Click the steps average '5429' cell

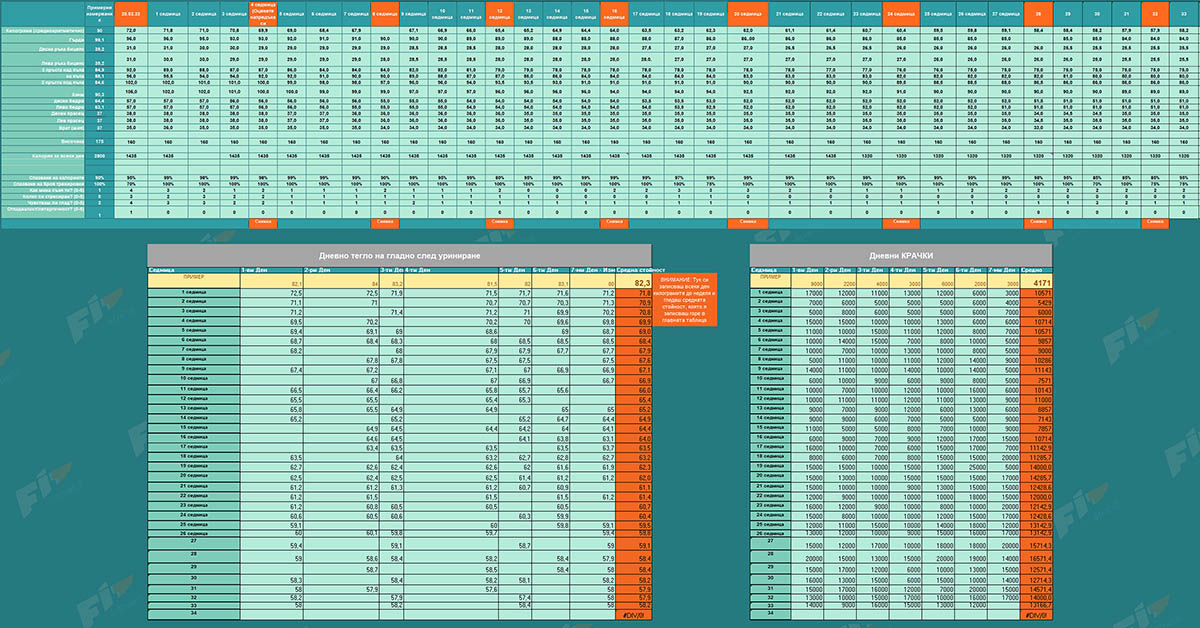coord(1035,302)
